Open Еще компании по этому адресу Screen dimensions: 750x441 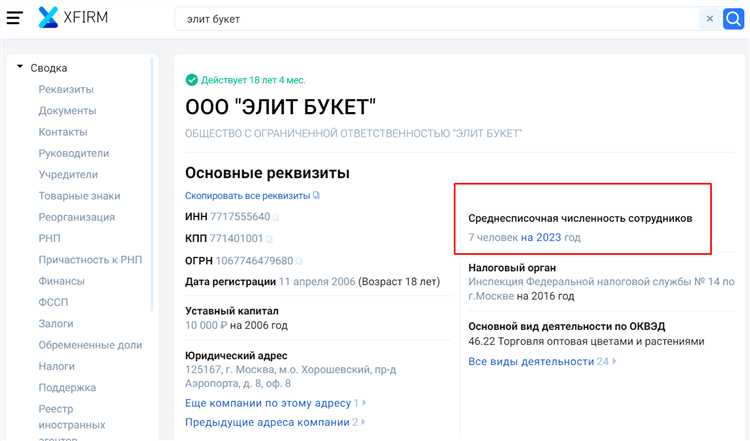268,403
